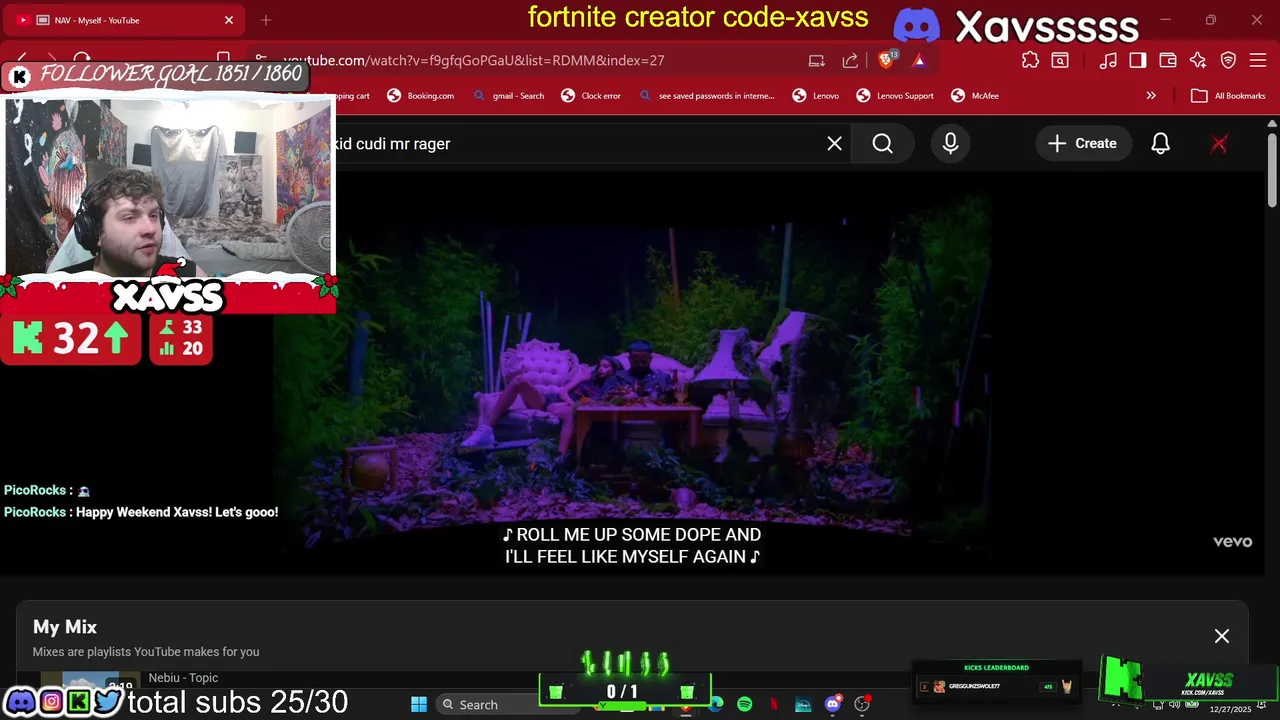Viewport: 1280px width, 720px height.
Task: Toggle the browser sidebar panel
Action: pos(1137,60)
